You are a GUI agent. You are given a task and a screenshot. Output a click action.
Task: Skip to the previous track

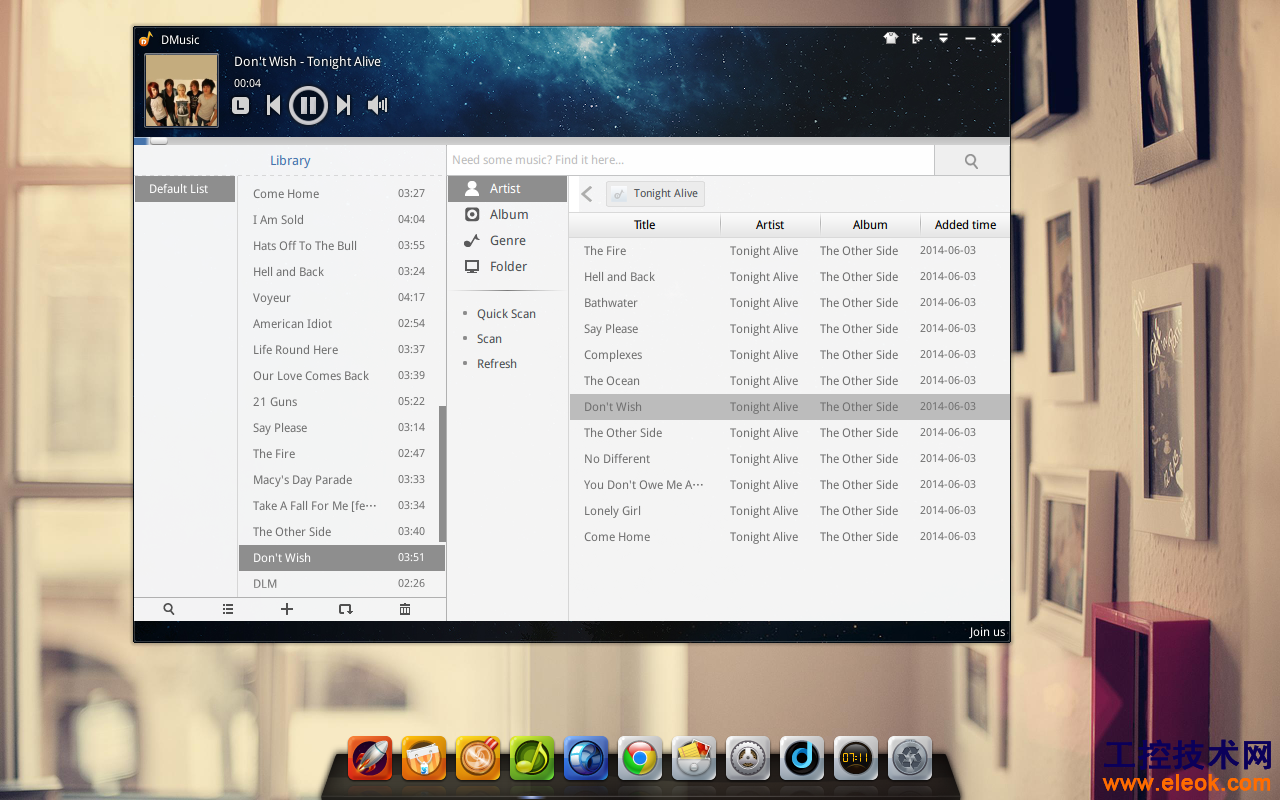273,105
